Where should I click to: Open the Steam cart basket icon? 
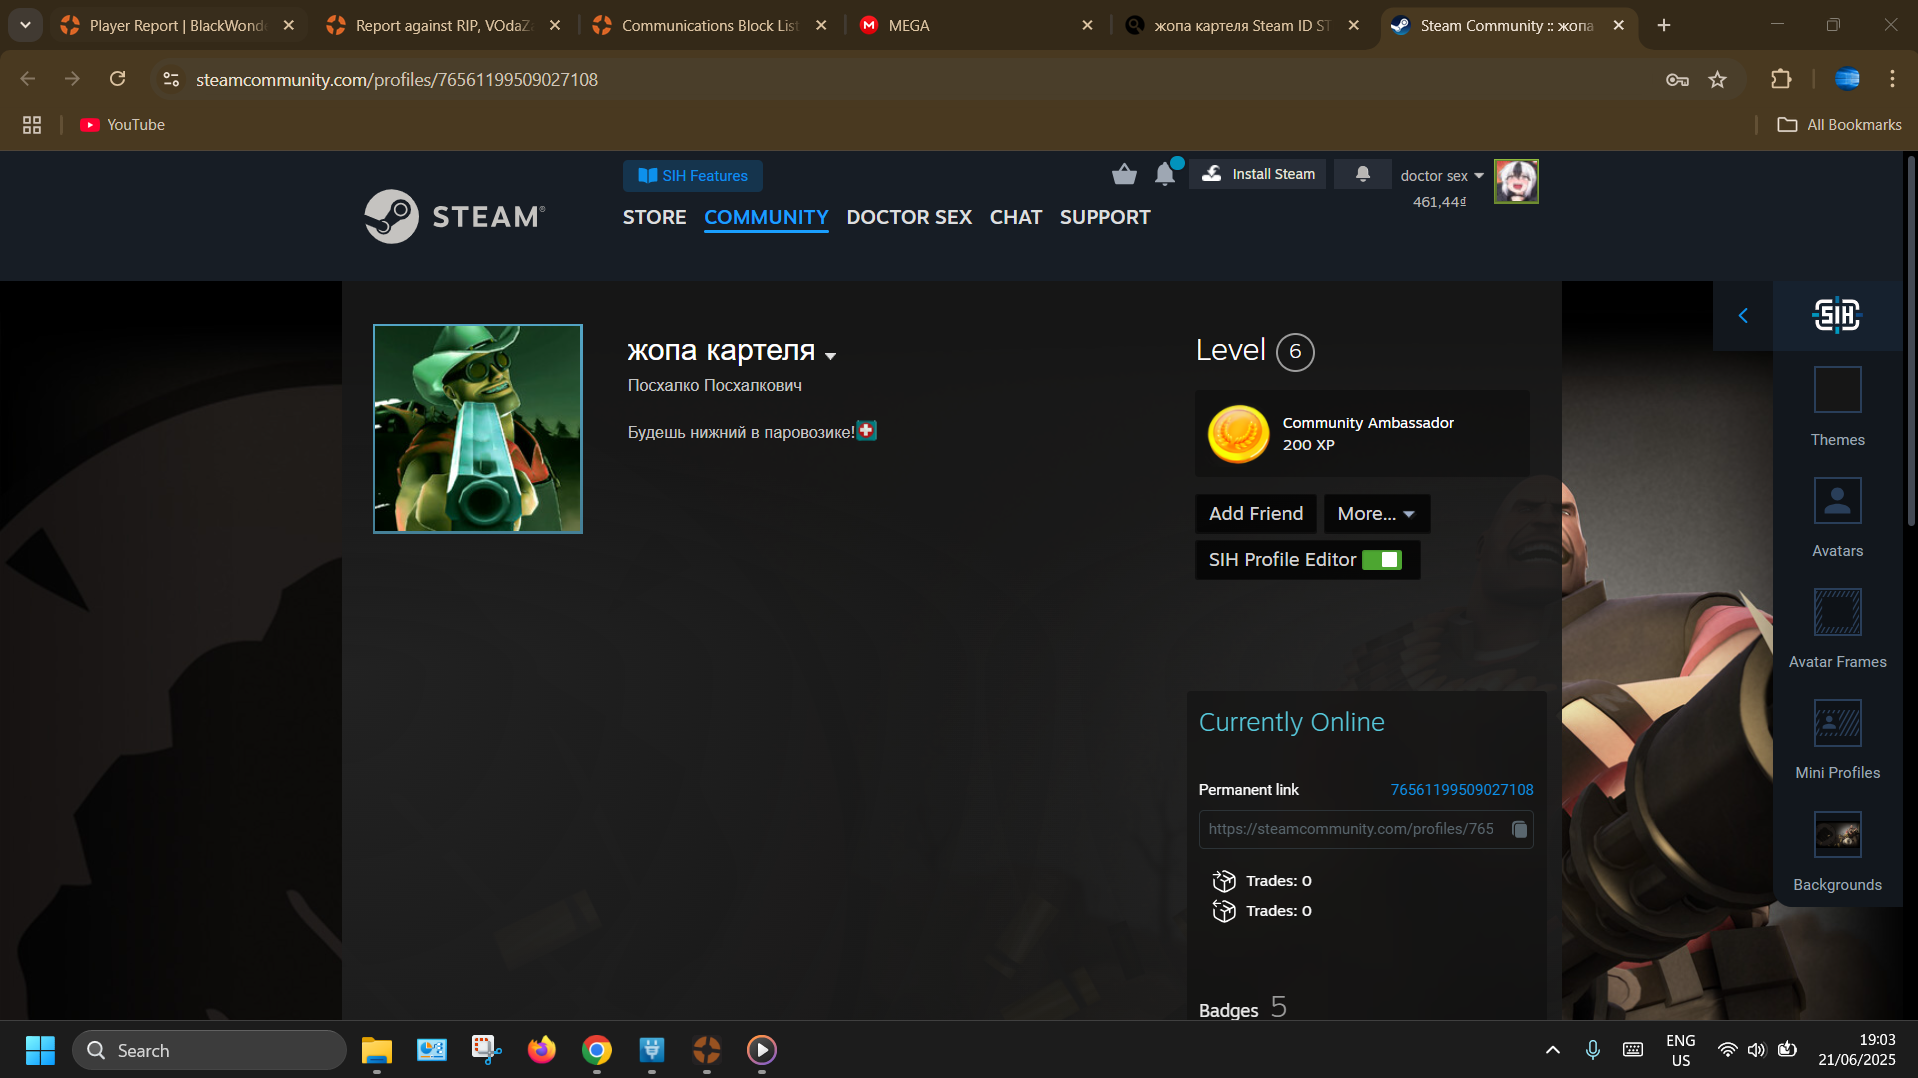[1124, 175]
